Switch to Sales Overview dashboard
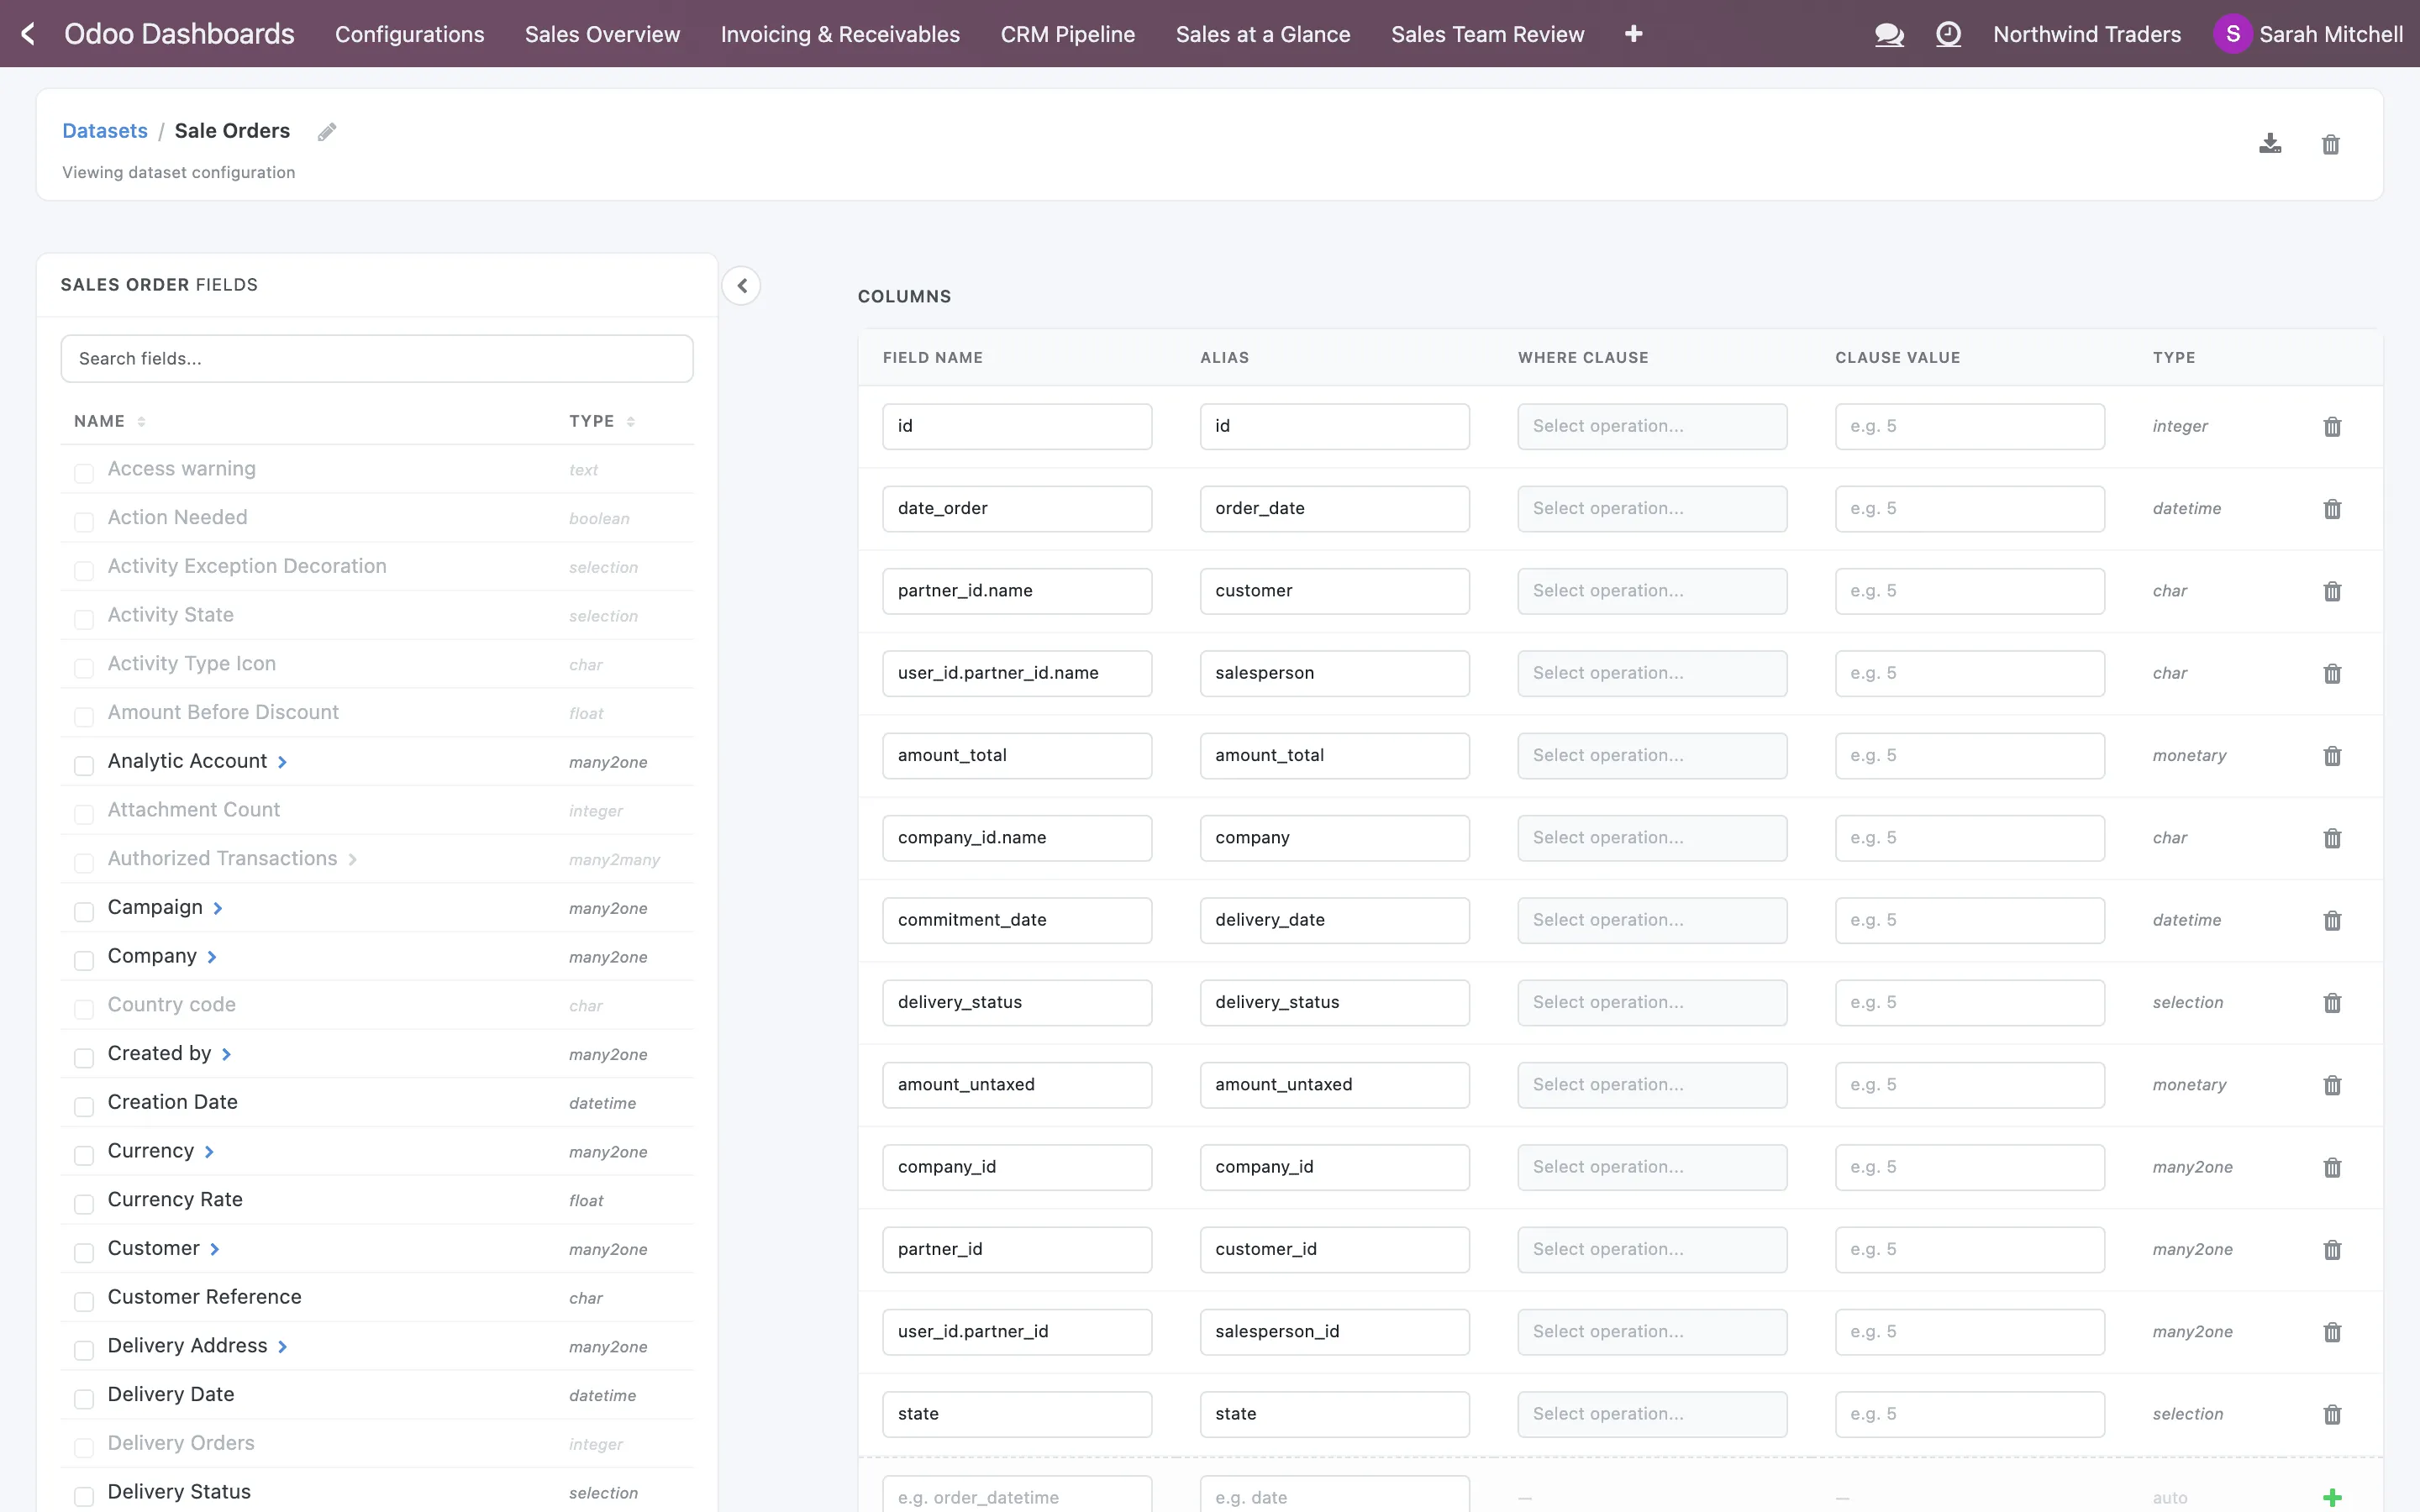This screenshot has width=2420, height=1512. coord(602,34)
